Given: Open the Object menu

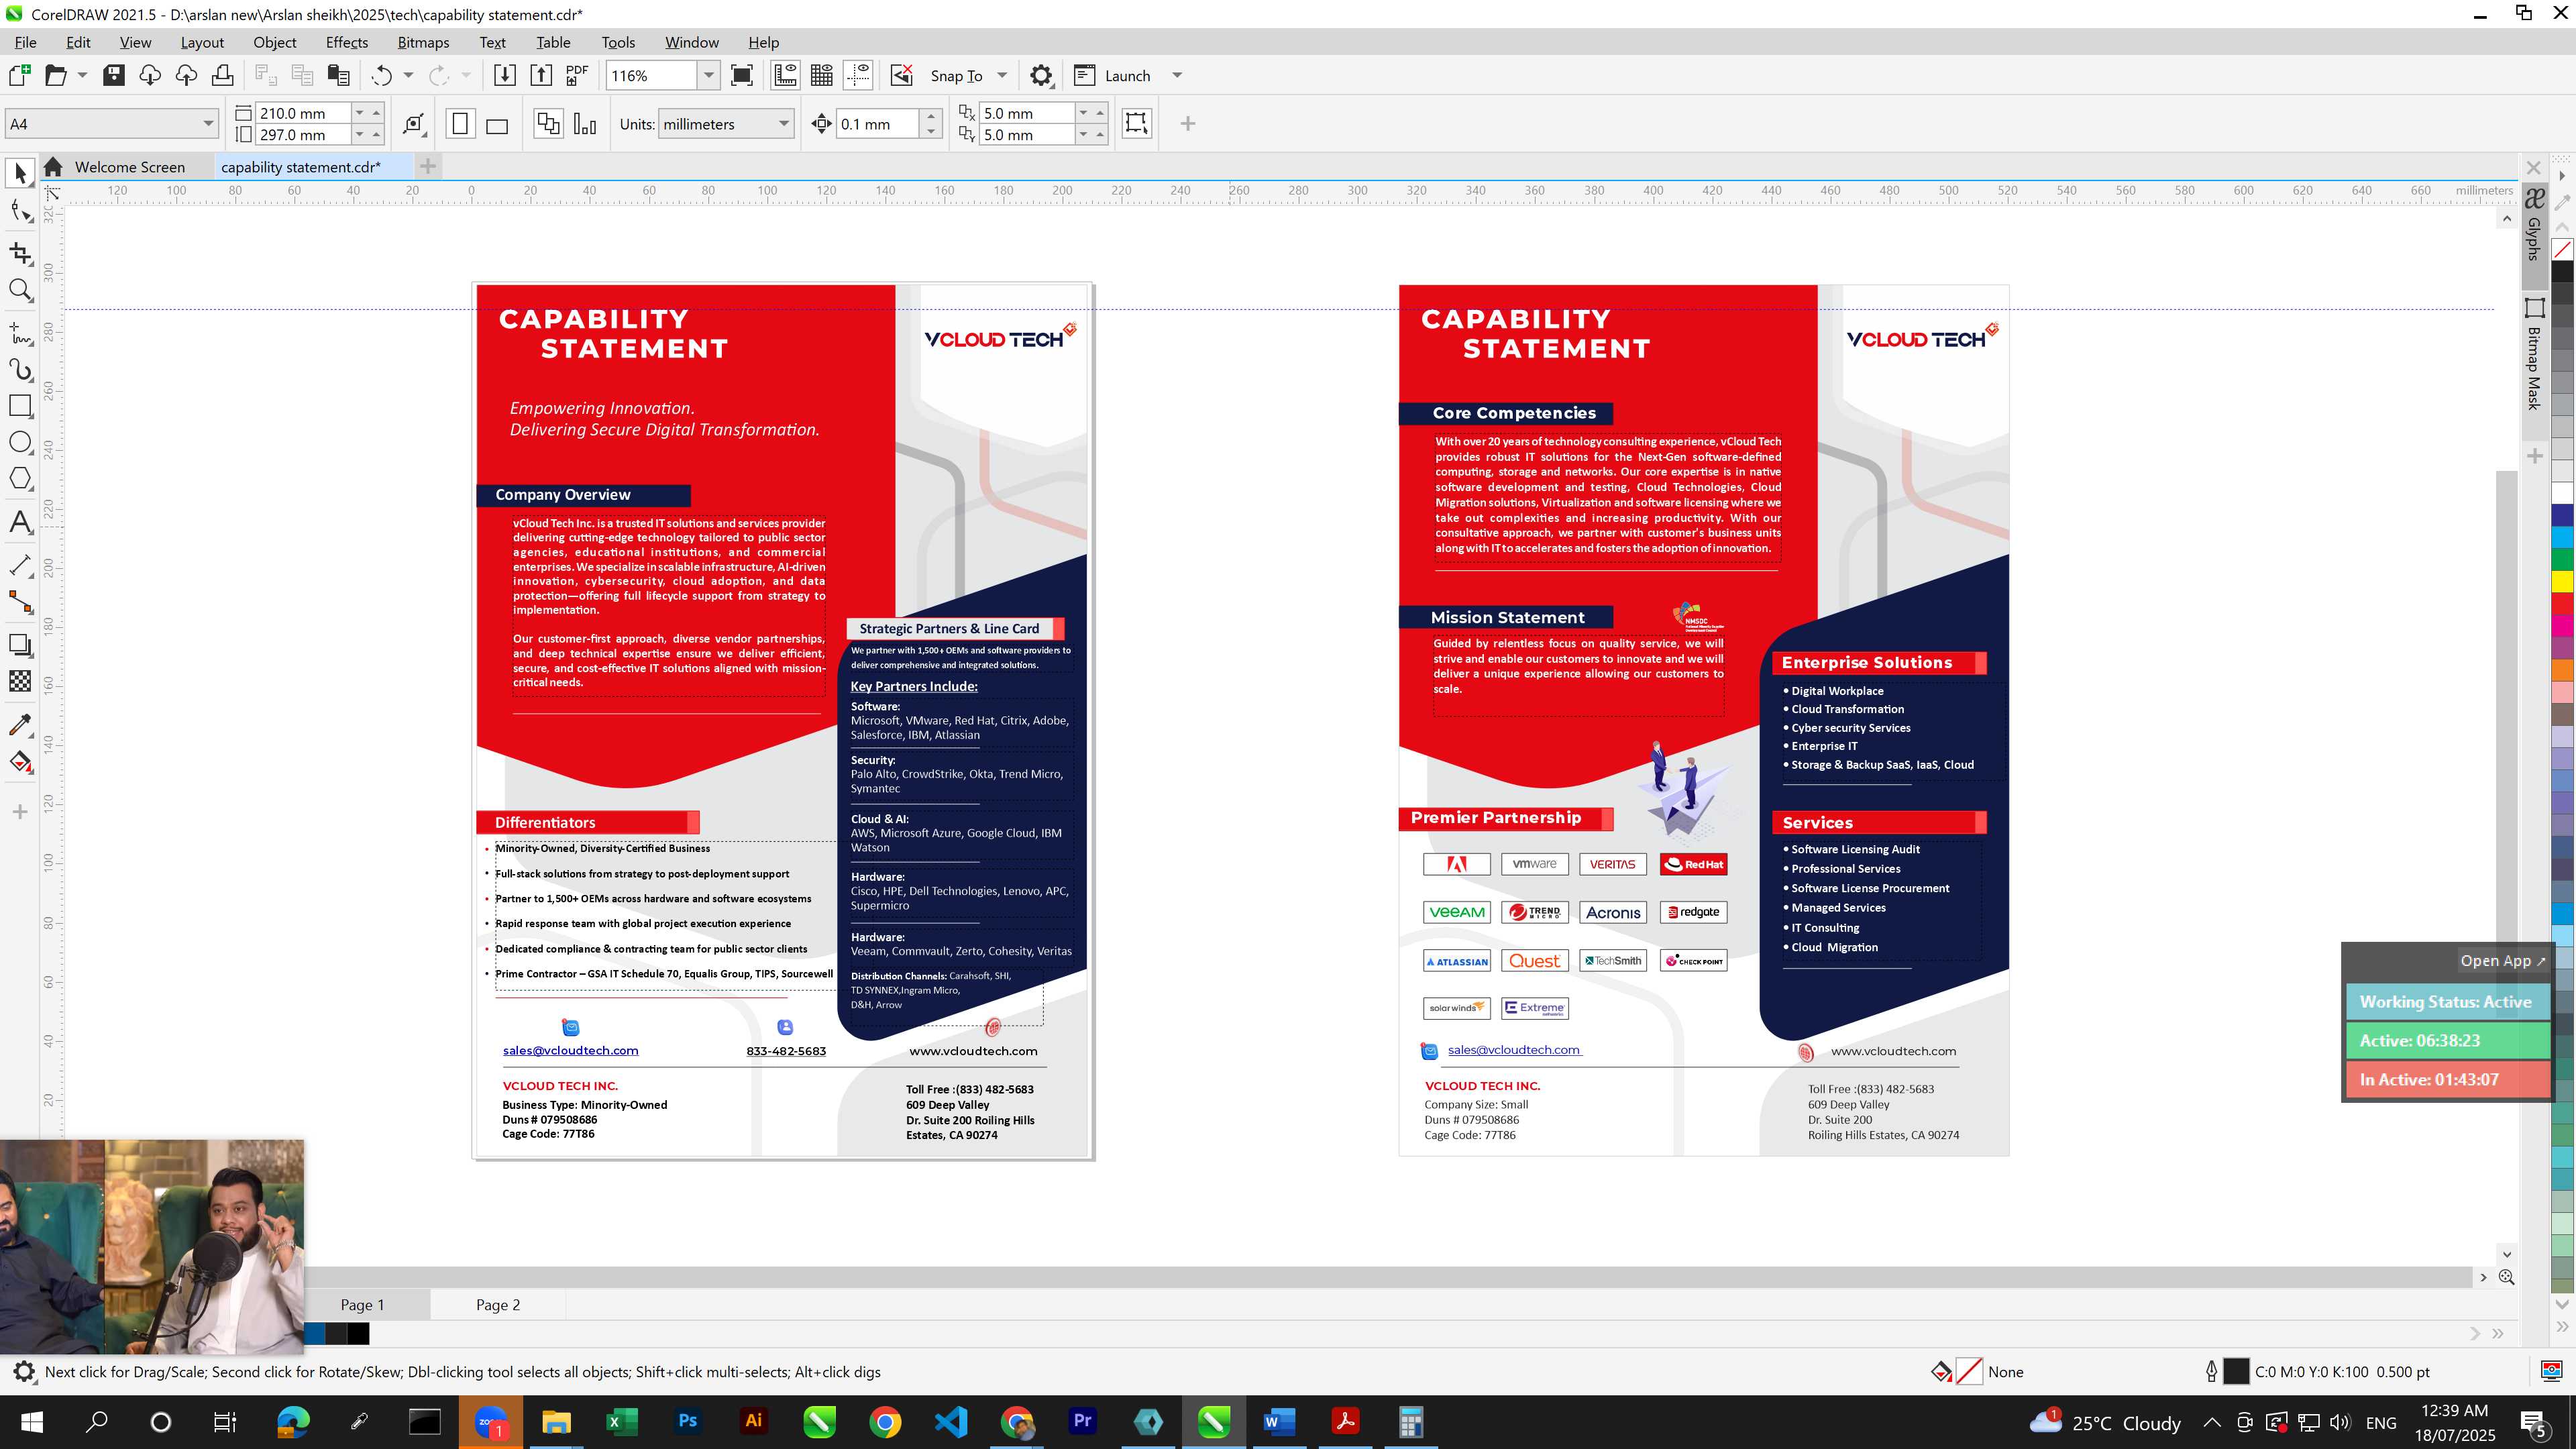Looking at the screenshot, I should [274, 42].
